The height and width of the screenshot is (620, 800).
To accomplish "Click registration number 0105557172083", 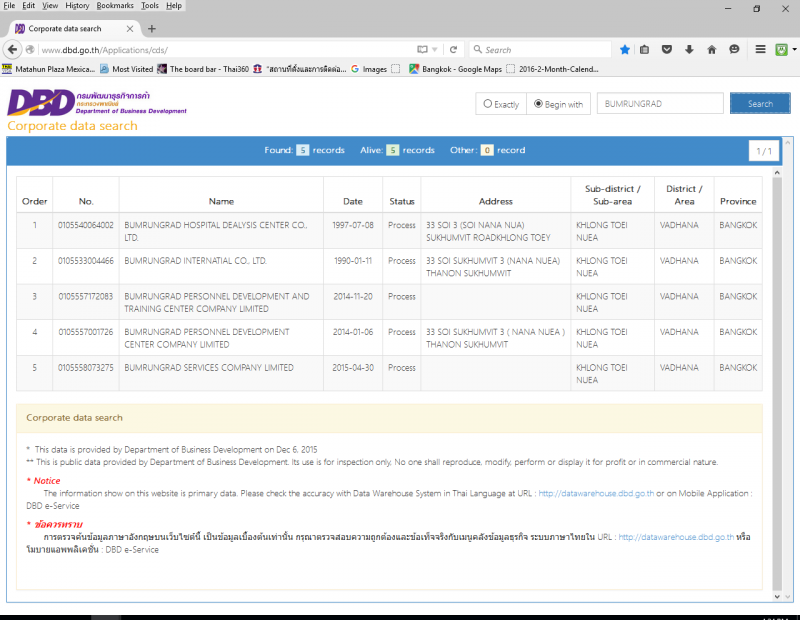I will [86, 296].
